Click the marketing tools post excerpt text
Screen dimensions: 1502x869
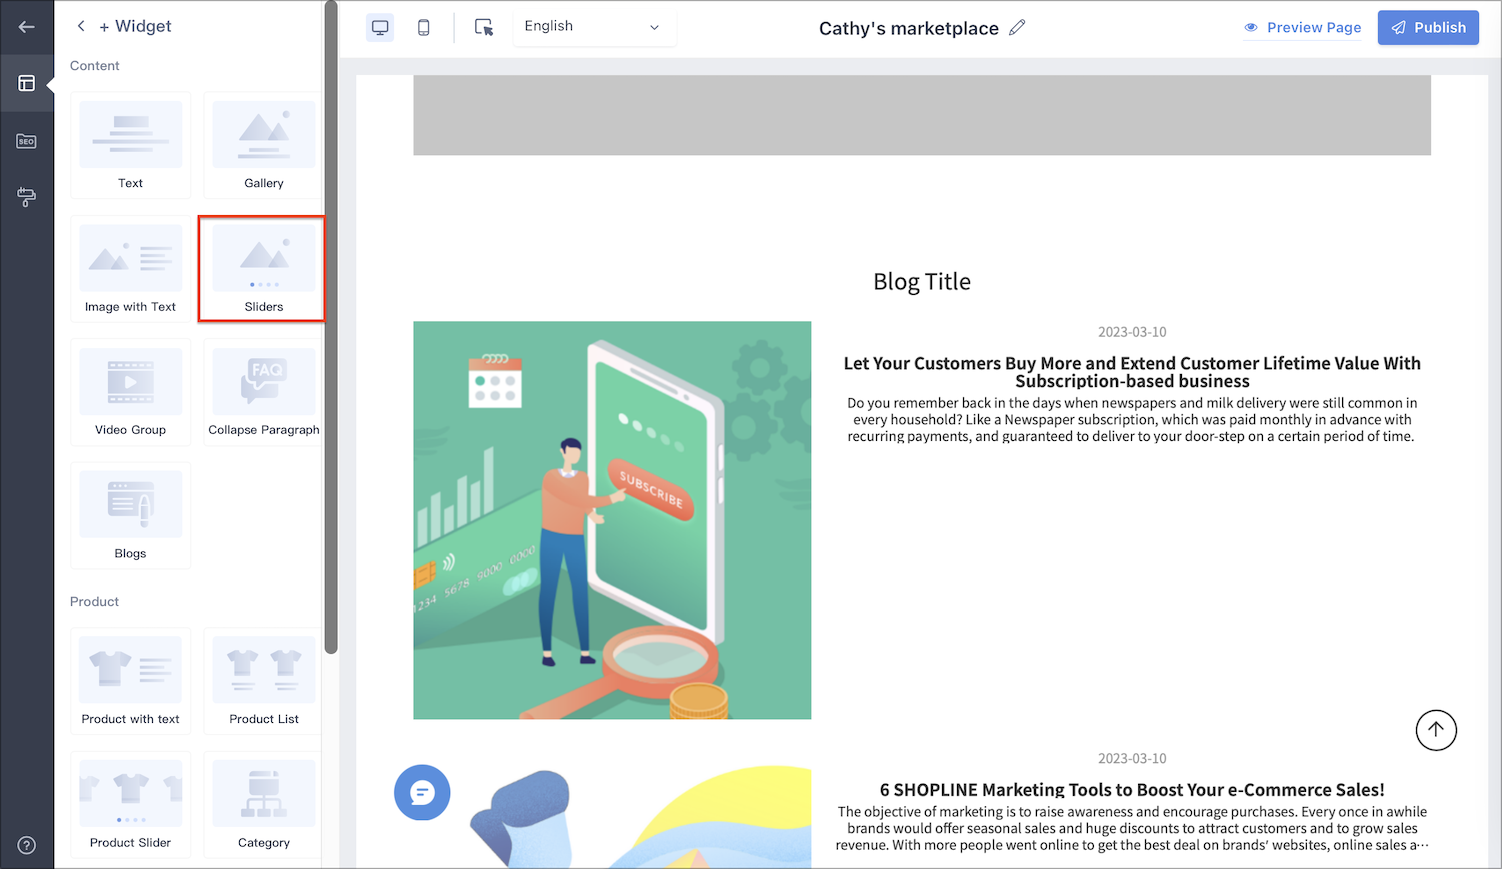click(x=1132, y=828)
